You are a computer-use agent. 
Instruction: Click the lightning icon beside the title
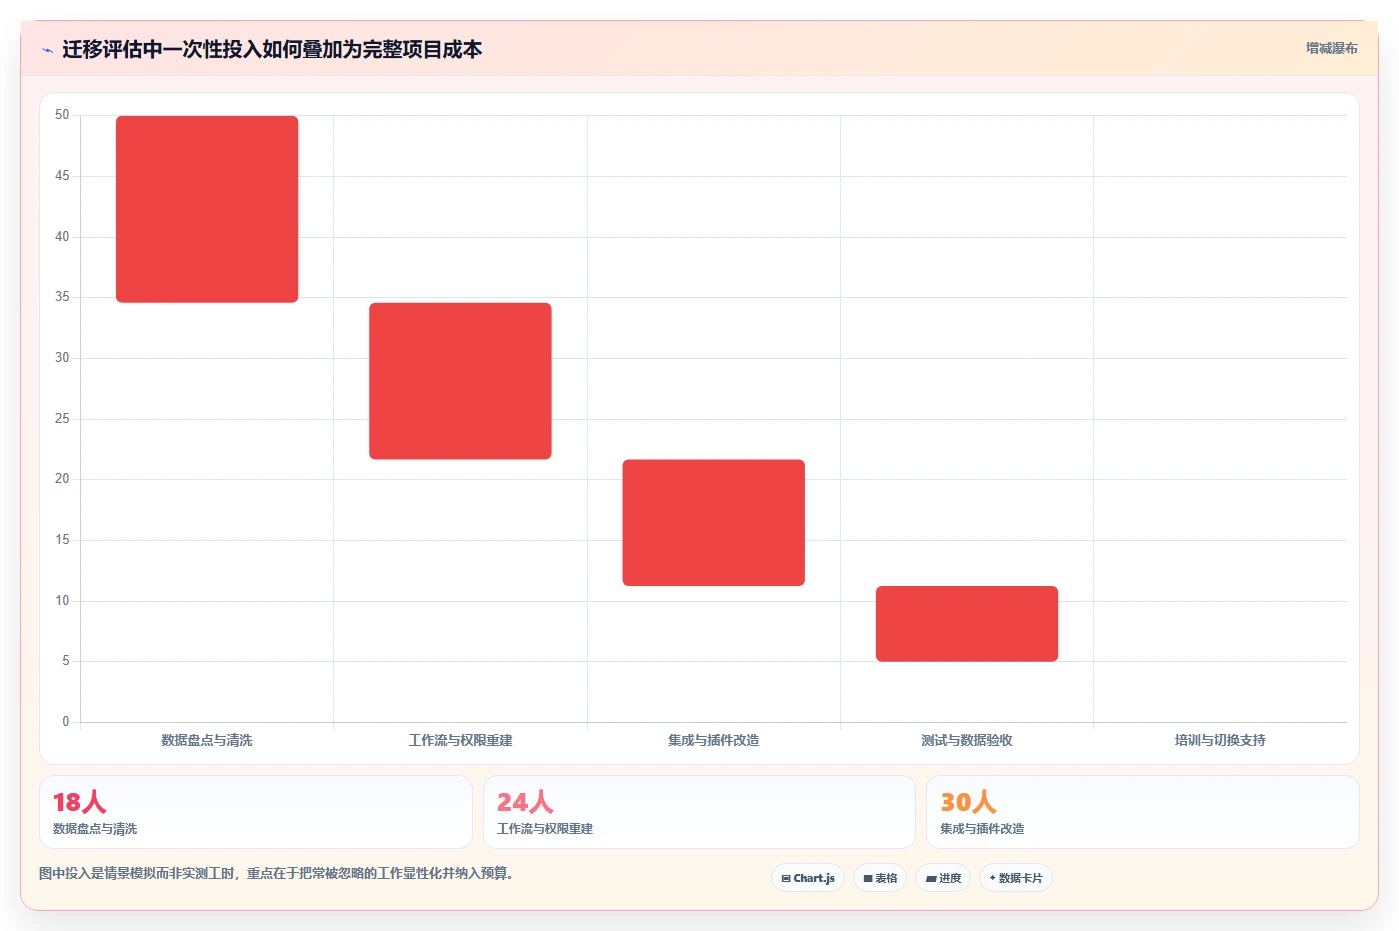pyautogui.click(x=47, y=50)
